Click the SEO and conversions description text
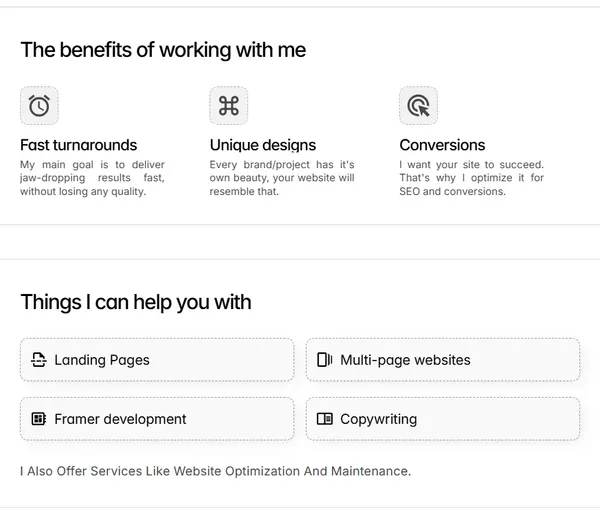The width and height of the screenshot is (600, 513). pyautogui.click(x=471, y=178)
